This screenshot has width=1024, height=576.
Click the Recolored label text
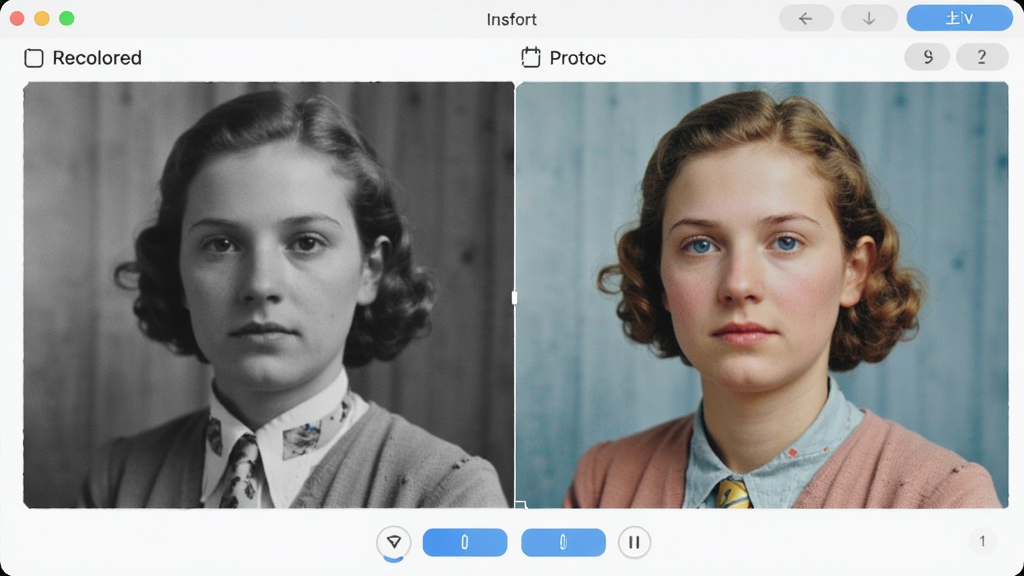pyautogui.click(x=97, y=58)
